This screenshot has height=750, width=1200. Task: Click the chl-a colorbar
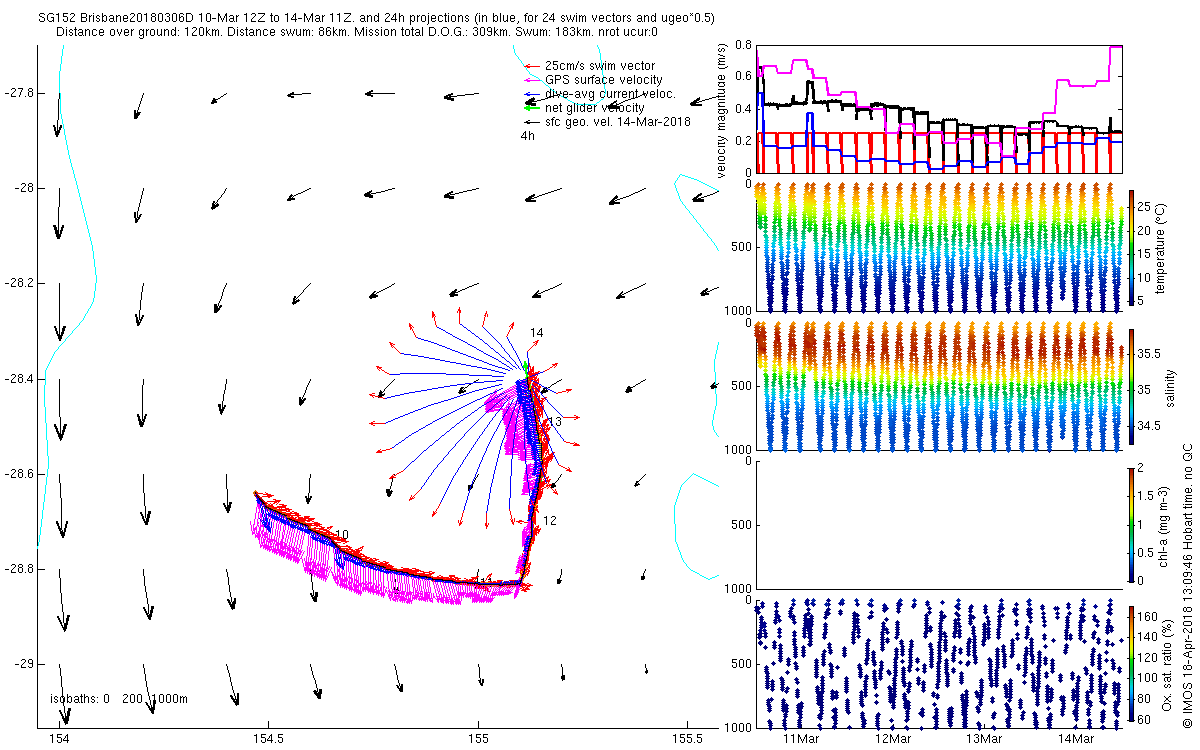(1131, 524)
